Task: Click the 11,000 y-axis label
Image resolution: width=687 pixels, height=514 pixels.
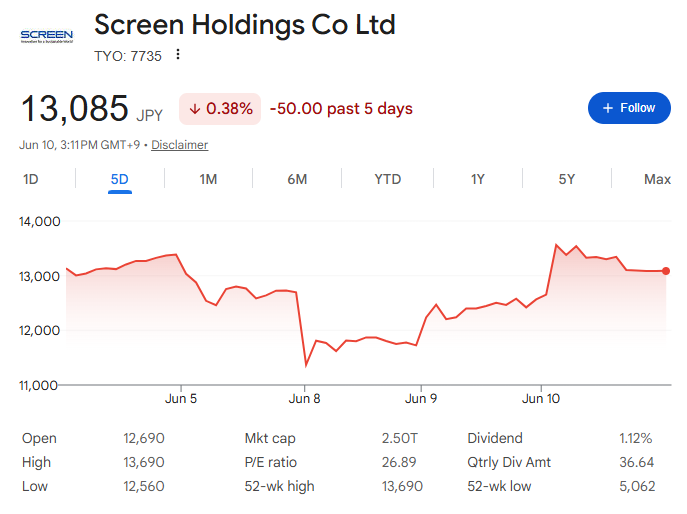Action: [x=38, y=386]
